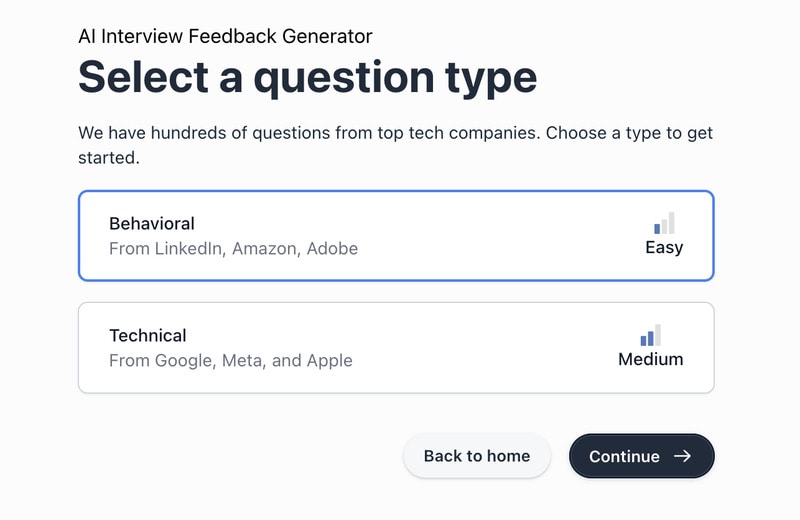
Task: Choose the Technical question type card
Action: [x=396, y=347]
